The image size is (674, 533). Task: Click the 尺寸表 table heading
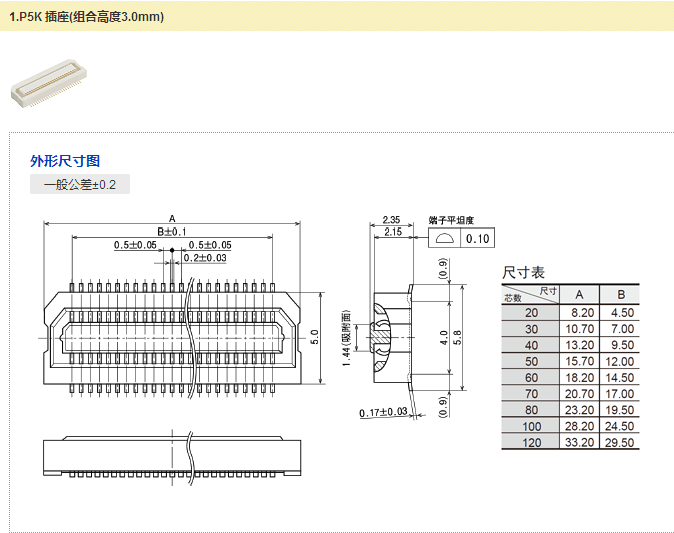point(523,272)
